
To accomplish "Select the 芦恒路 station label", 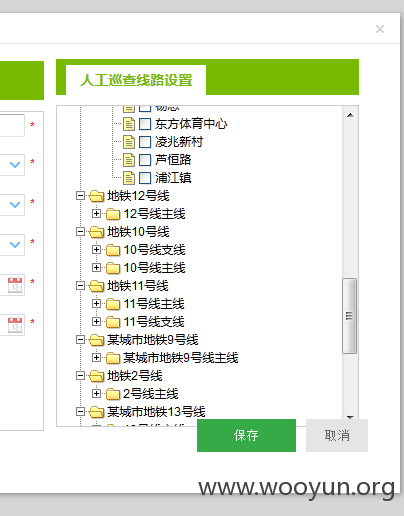I will 173,160.
